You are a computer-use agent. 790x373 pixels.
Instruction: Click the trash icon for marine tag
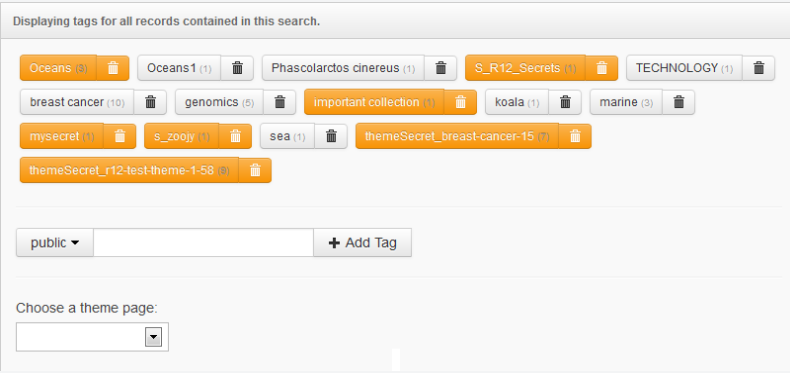coord(679,102)
